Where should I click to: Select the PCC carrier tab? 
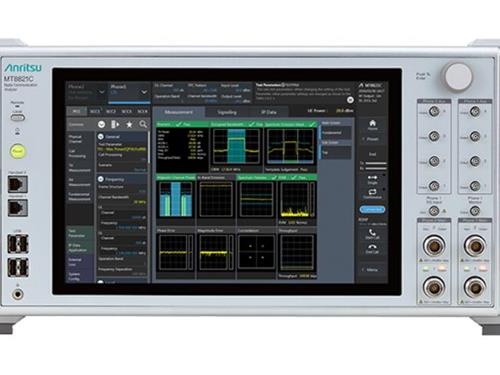76,111
